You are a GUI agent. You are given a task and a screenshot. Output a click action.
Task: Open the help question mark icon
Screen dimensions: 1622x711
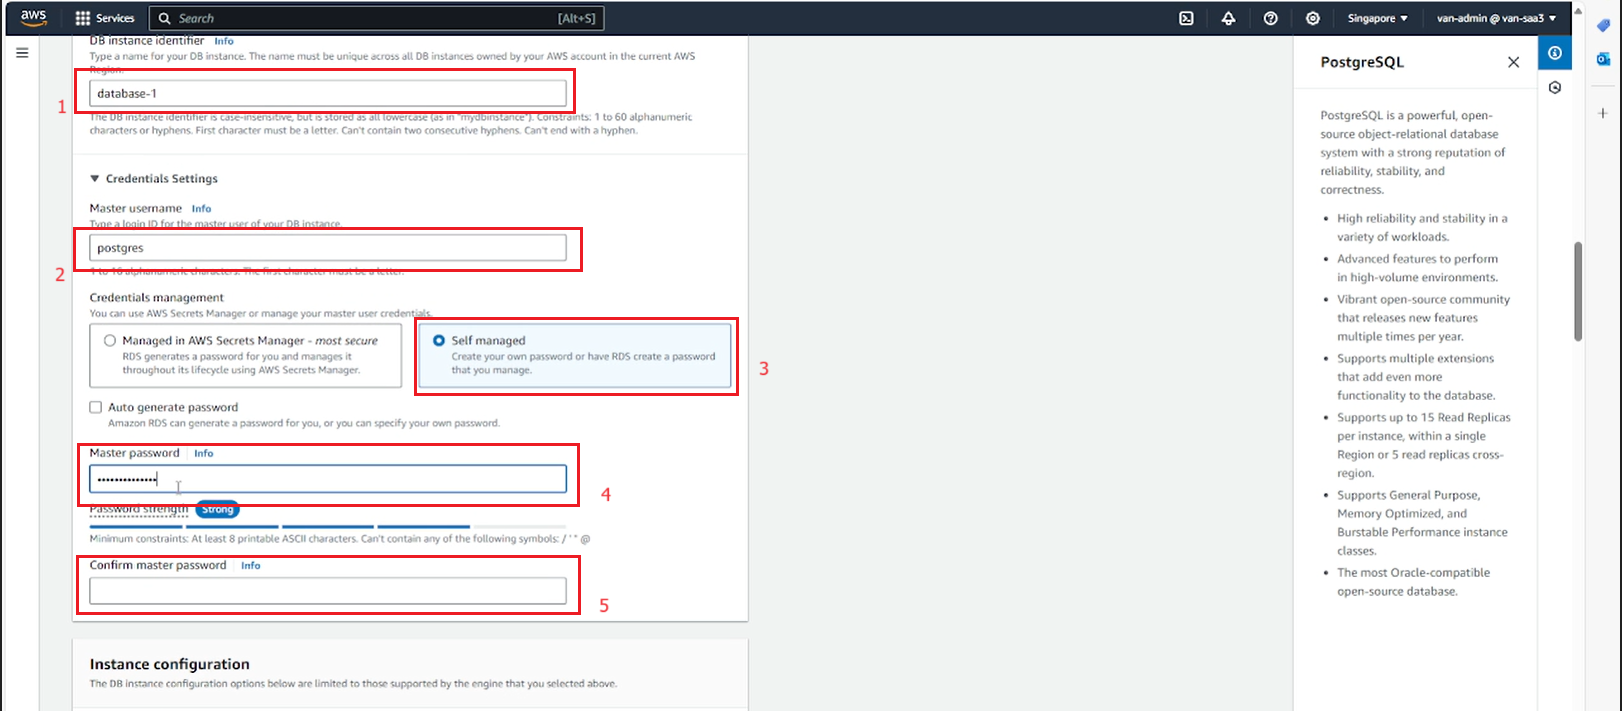(1270, 18)
